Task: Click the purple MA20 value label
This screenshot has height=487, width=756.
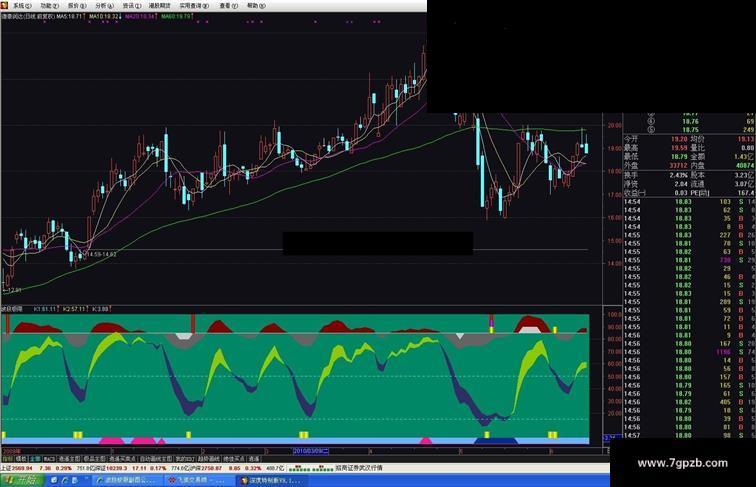Action: click(x=140, y=16)
